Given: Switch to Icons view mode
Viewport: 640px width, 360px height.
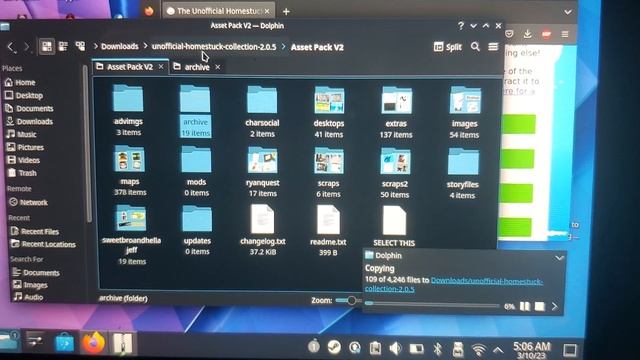Looking at the screenshot, I should click(47, 46).
